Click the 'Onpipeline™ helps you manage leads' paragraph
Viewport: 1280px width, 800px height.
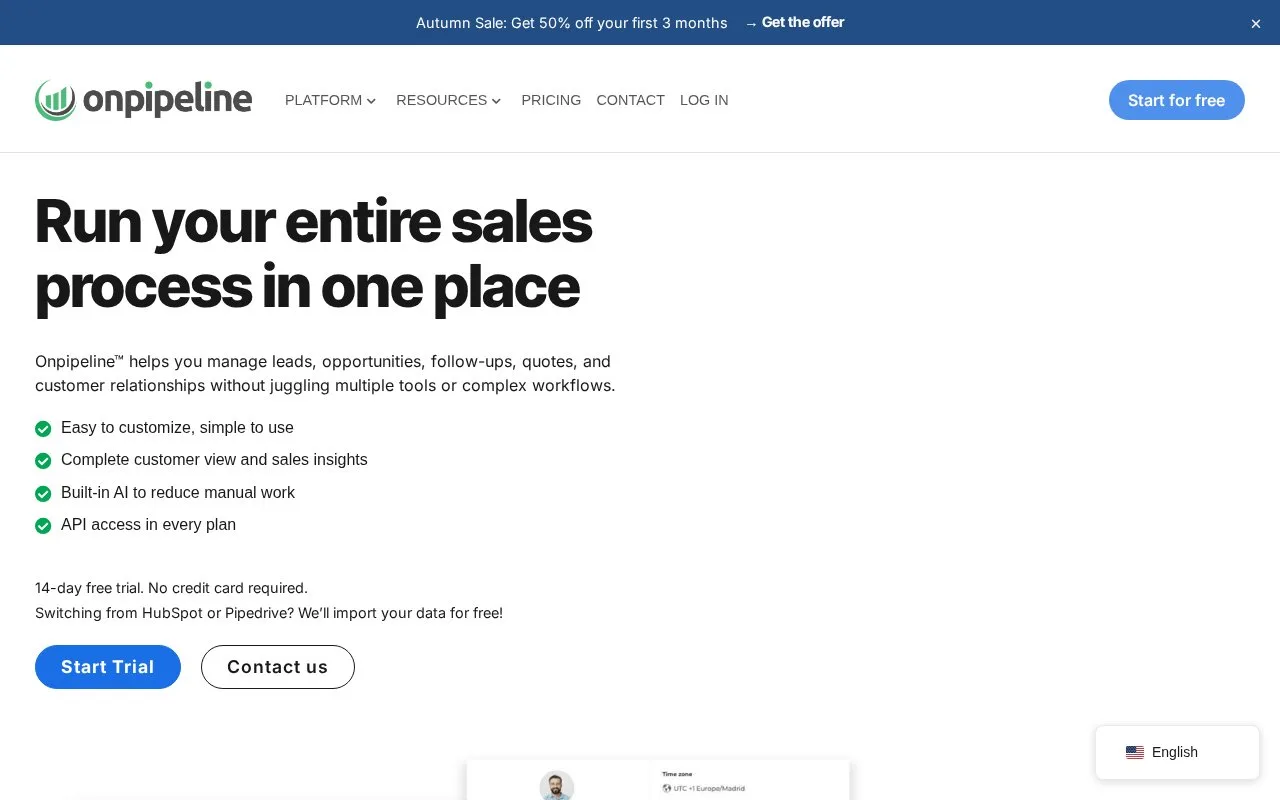[x=325, y=373]
